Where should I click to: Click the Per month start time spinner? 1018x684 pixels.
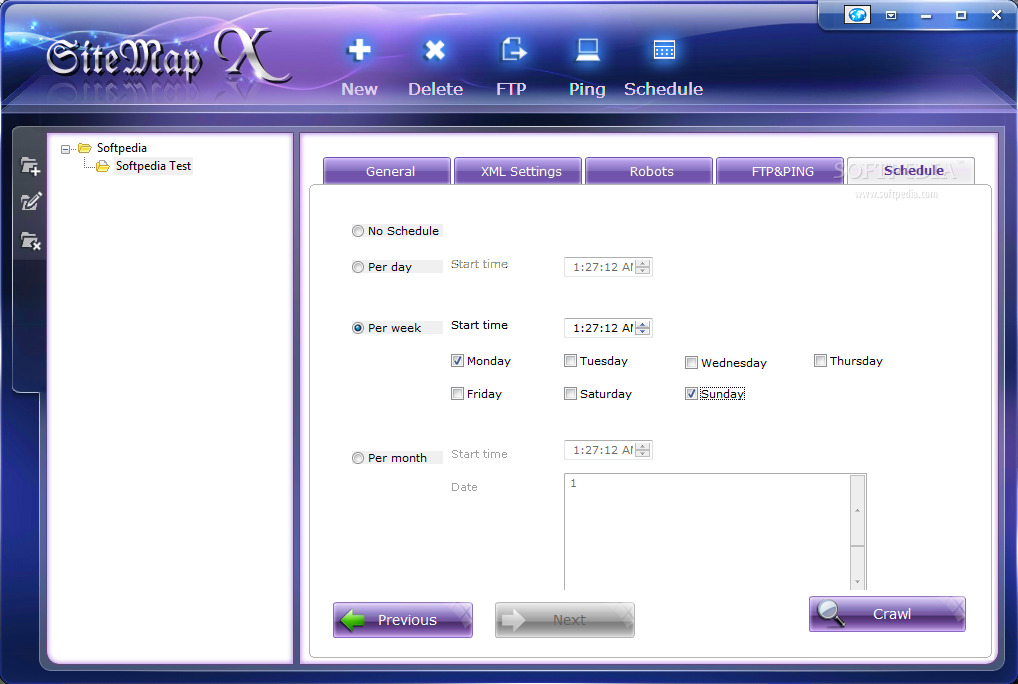click(643, 450)
